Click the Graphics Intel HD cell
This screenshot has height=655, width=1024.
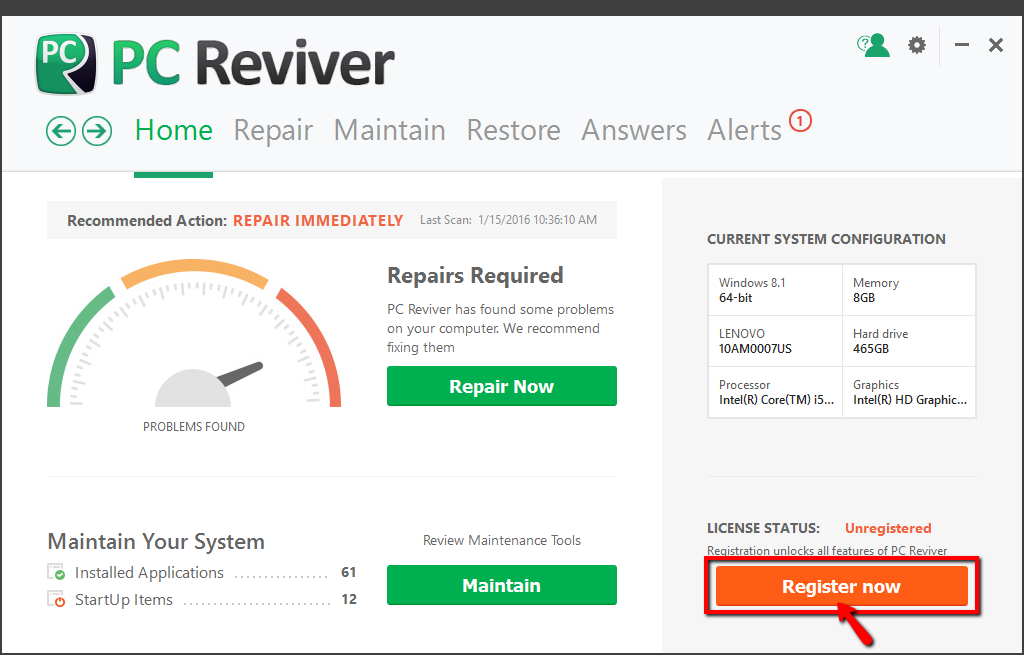909,392
